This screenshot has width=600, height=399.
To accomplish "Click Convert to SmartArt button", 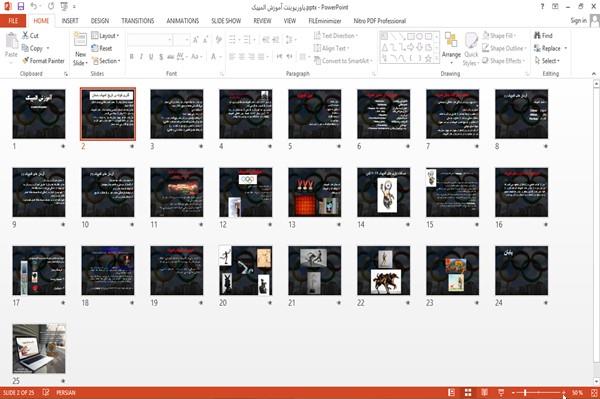I will pos(343,61).
